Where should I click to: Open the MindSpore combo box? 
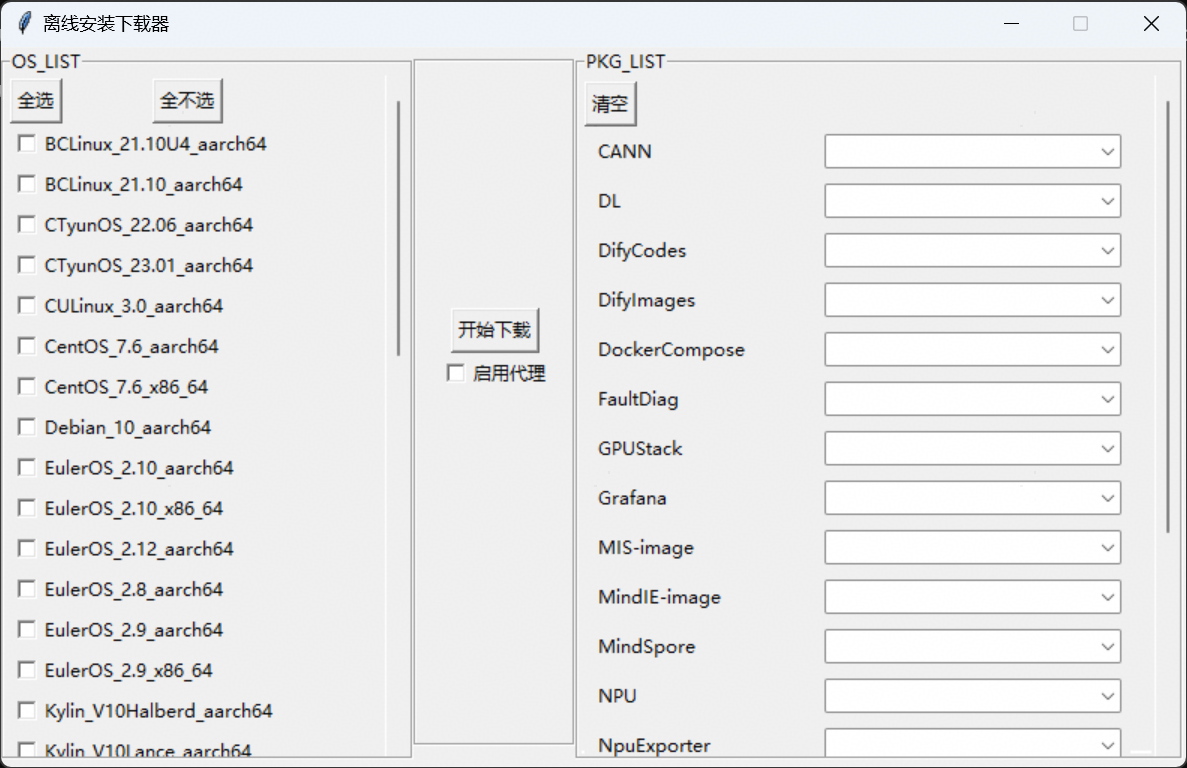pyautogui.click(x=1107, y=647)
